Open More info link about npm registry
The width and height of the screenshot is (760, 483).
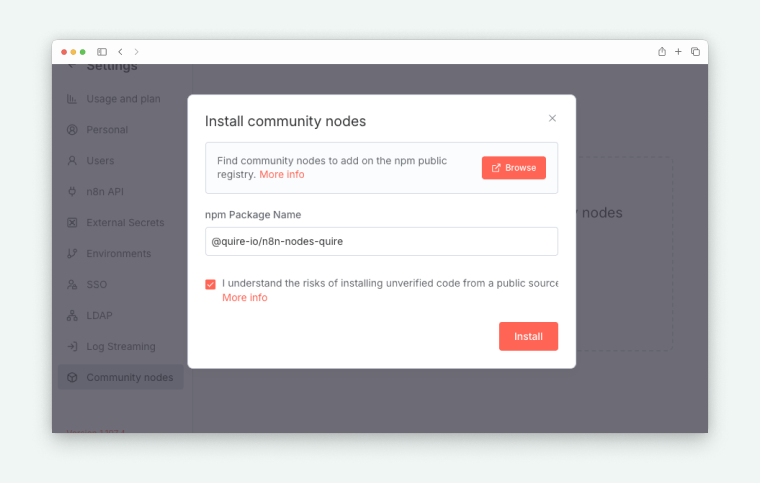(x=281, y=174)
